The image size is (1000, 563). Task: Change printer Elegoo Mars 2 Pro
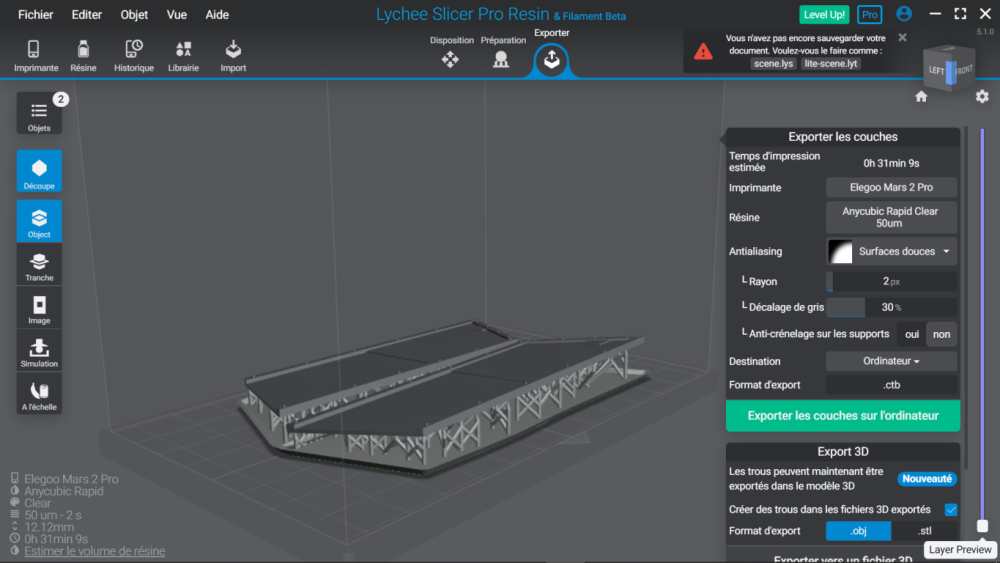[x=891, y=187]
